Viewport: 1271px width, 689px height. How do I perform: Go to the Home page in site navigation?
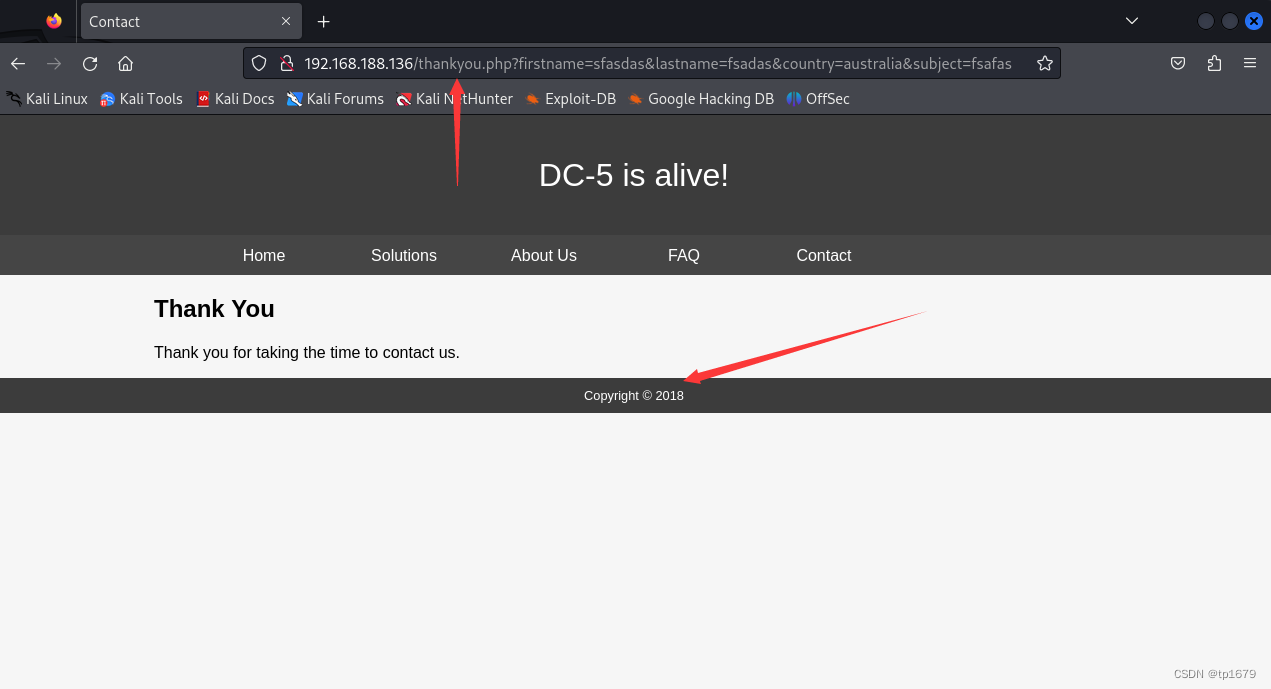(264, 256)
